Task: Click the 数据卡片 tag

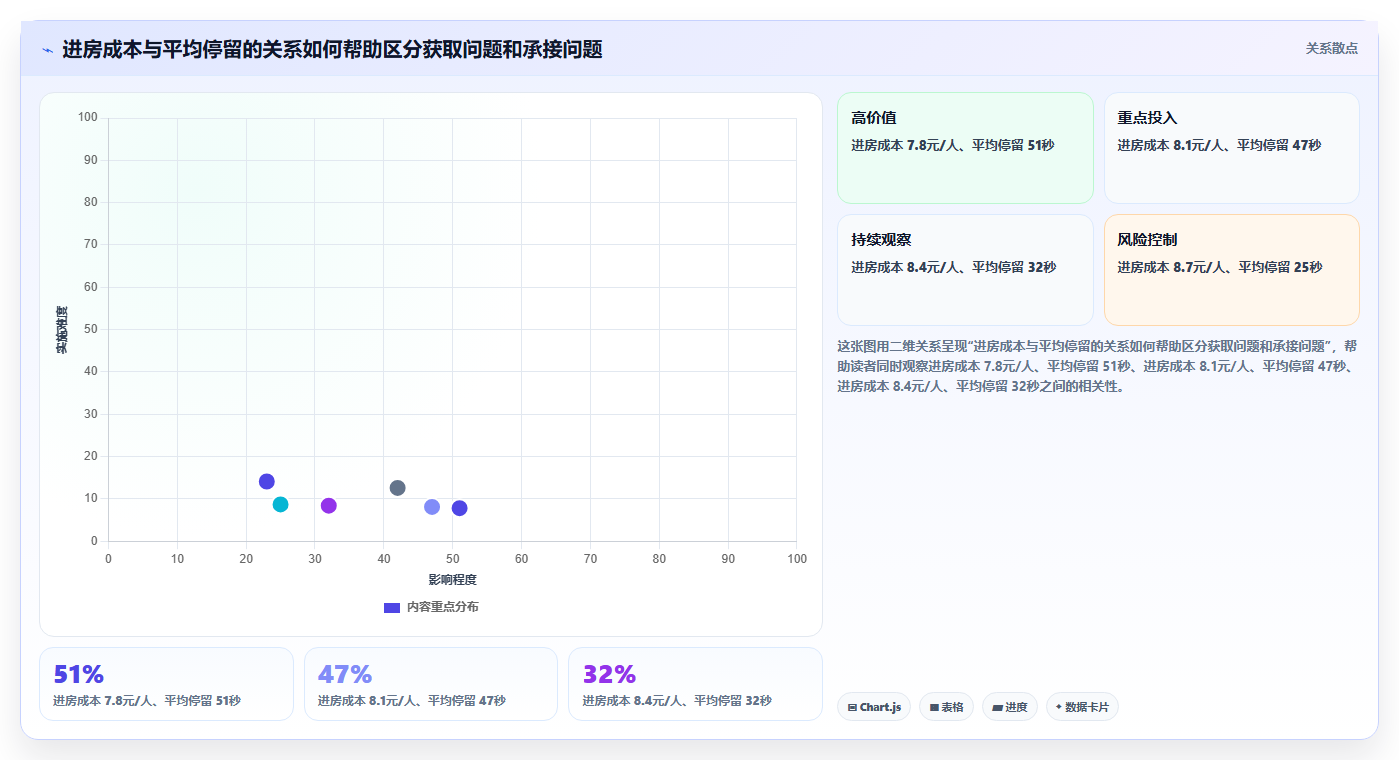Action: 1082,707
